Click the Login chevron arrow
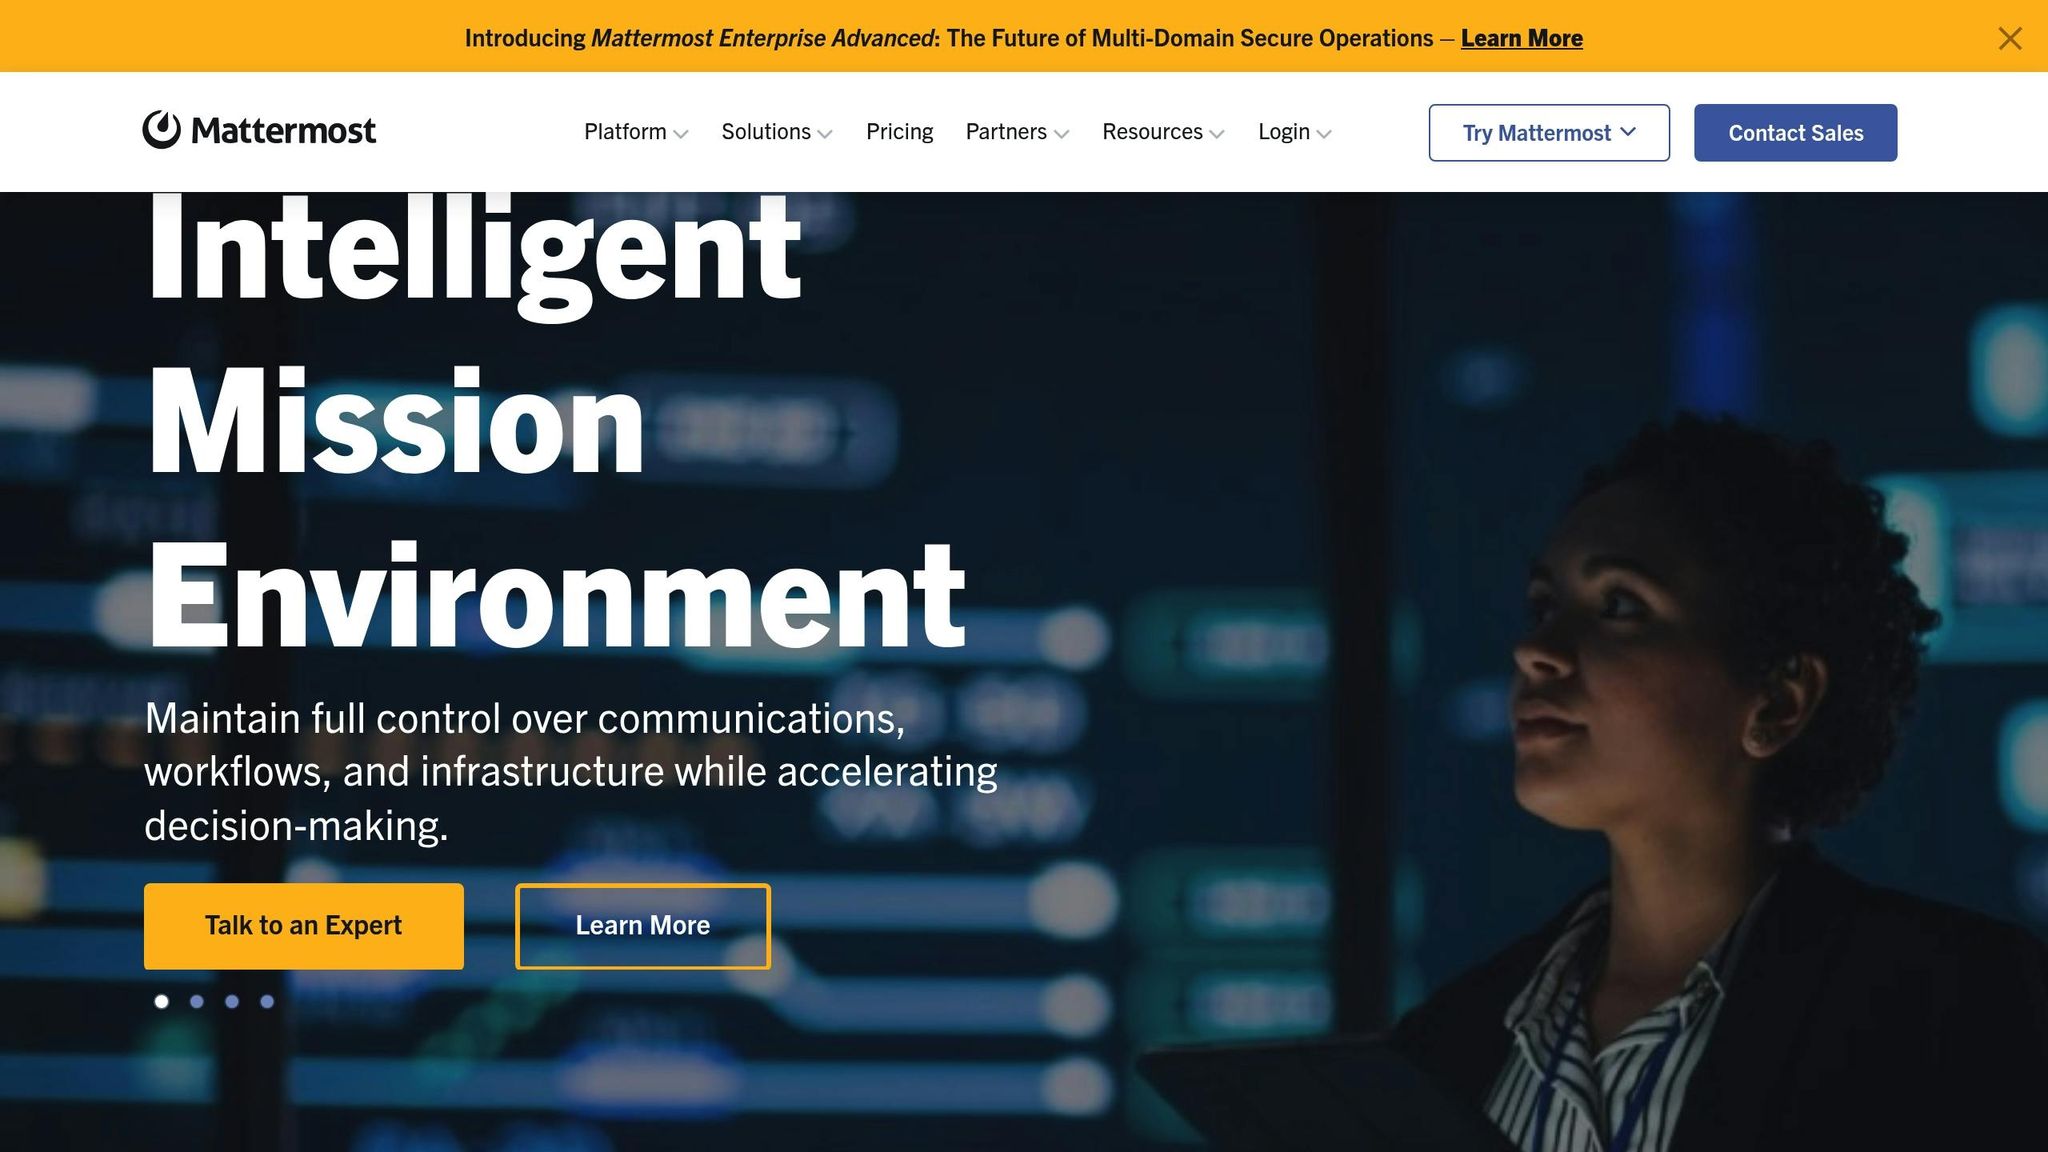2048x1152 pixels. click(1324, 134)
